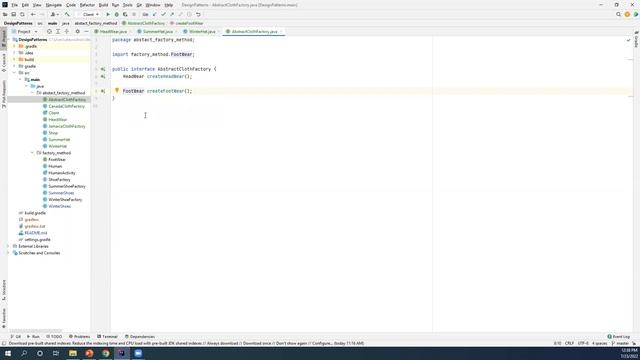The height and width of the screenshot is (360, 640).
Task: Collapse the src folder
Action: click(x=14, y=73)
